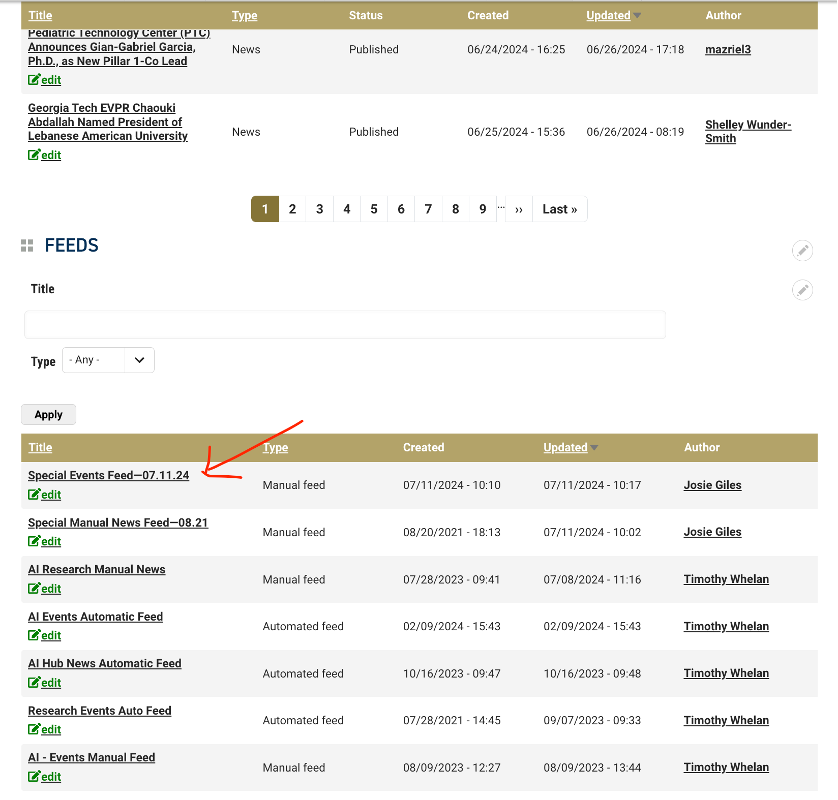This screenshot has height=800, width=838.
Task: Select created date 02/09/2024 - 15:43
Action: click(x=452, y=626)
